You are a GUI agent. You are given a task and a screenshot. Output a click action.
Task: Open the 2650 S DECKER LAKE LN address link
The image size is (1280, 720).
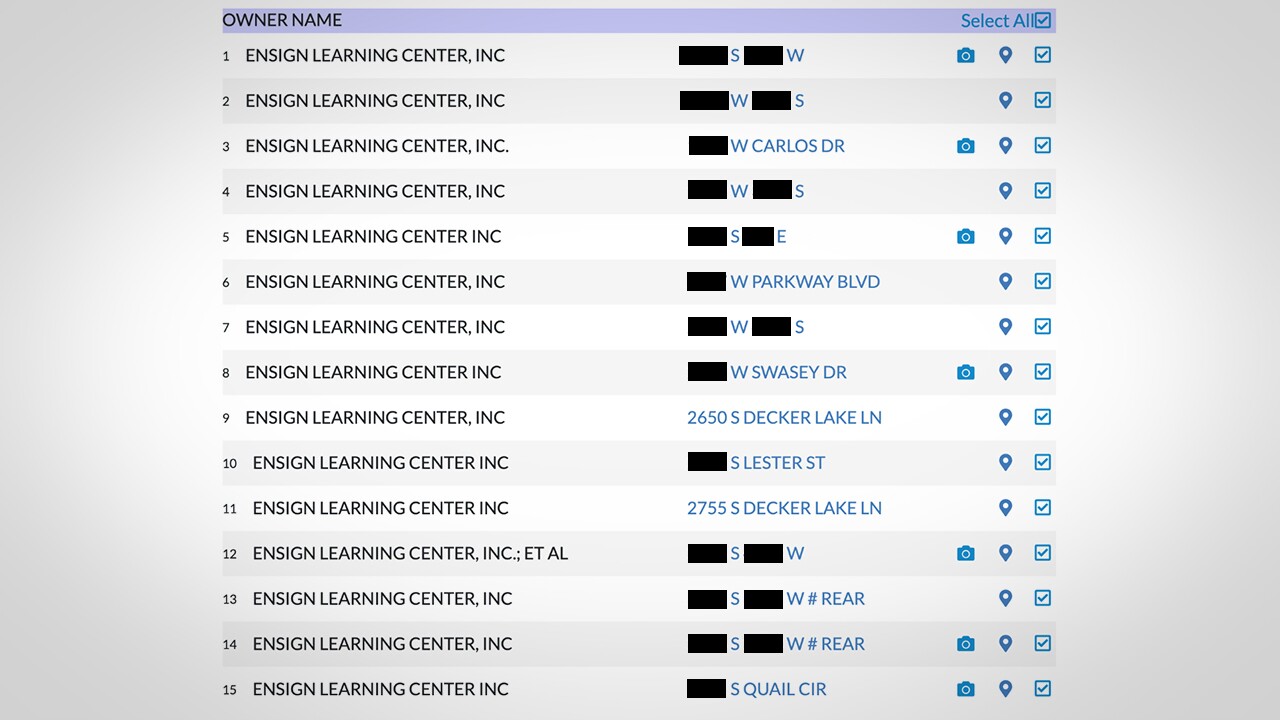coord(784,417)
